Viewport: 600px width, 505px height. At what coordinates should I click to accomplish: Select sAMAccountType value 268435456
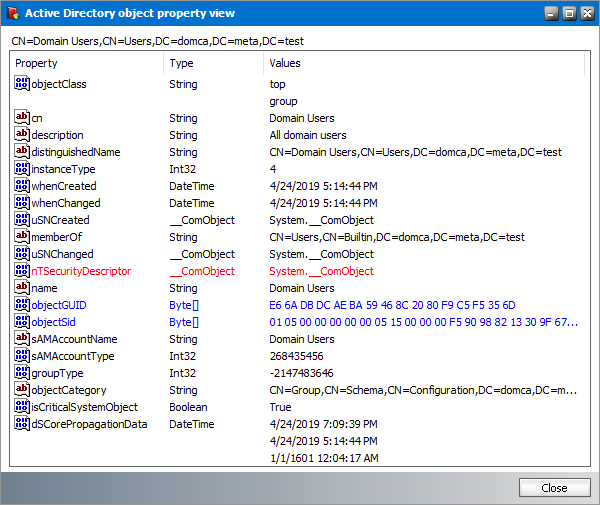(x=296, y=356)
